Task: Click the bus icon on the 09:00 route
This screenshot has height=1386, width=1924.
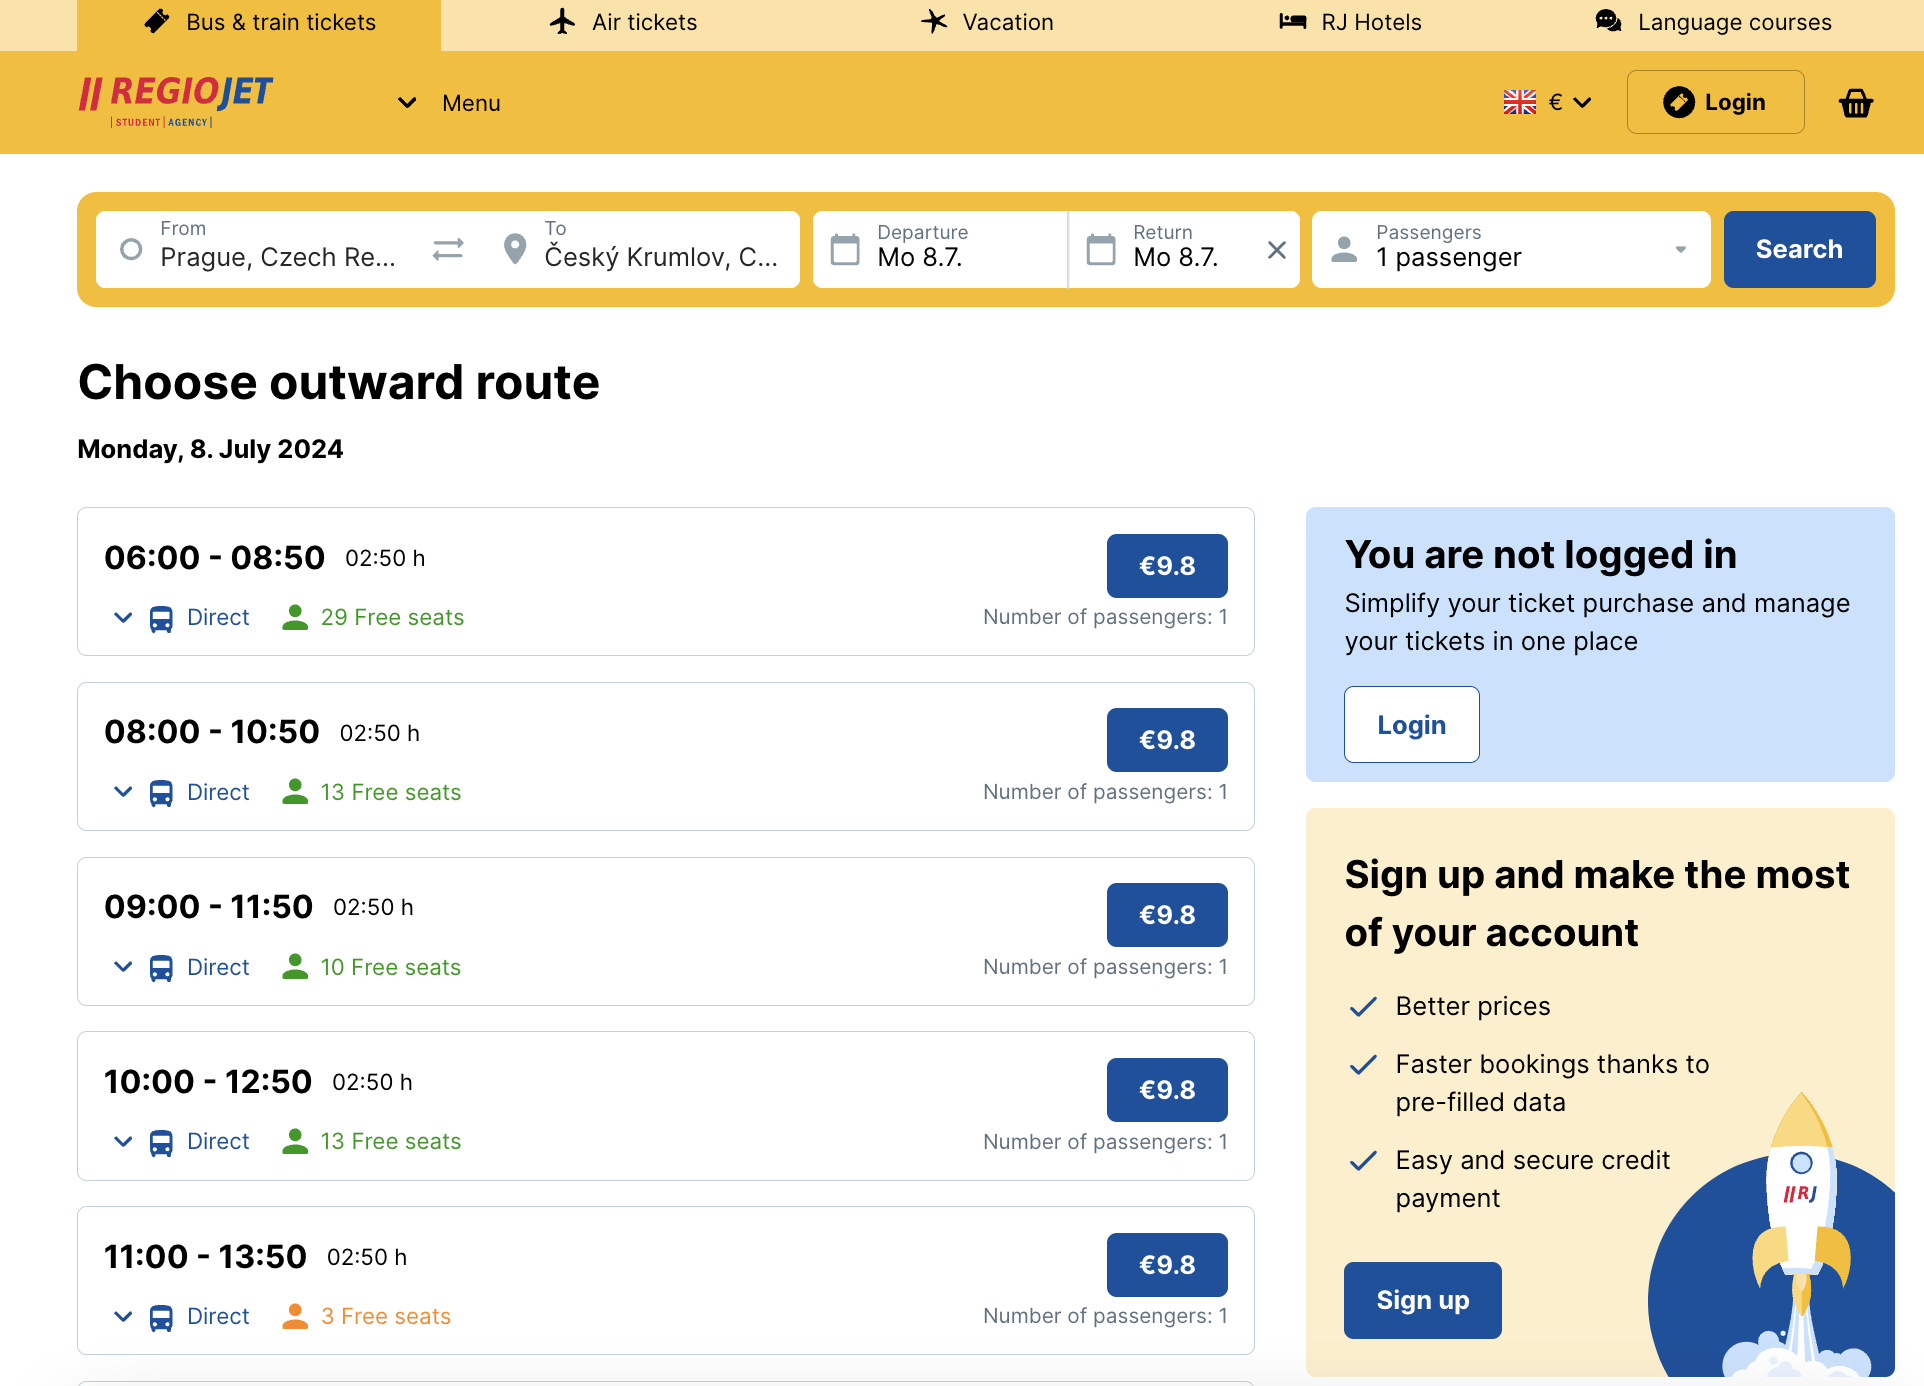Action: tap(161, 968)
